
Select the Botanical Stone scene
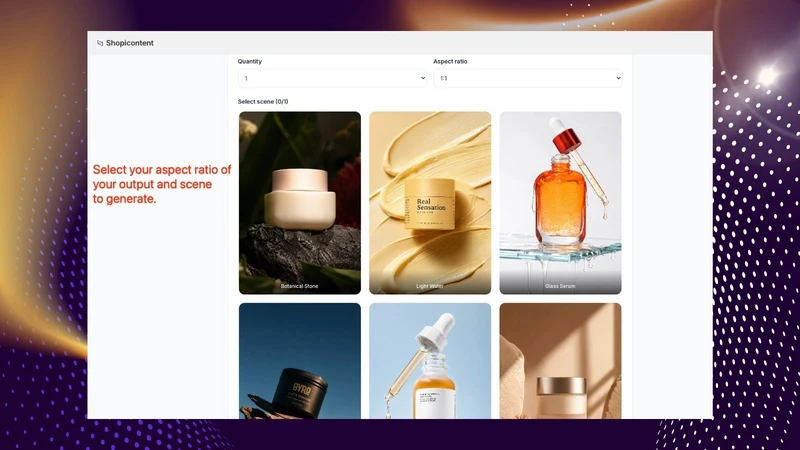point(300,203)
